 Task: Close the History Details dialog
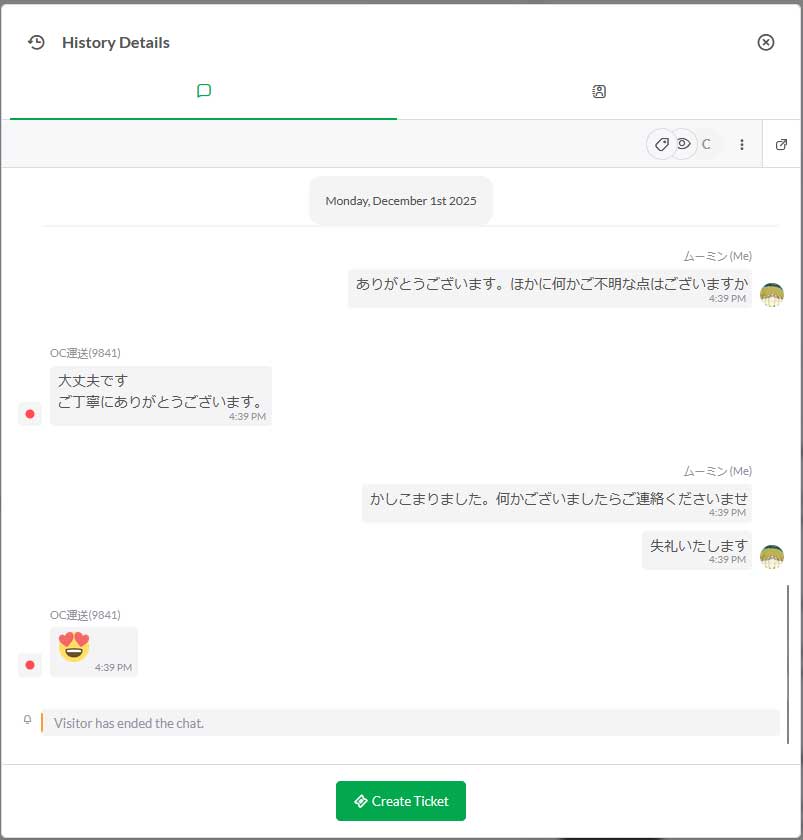click(x=765, y=42)
